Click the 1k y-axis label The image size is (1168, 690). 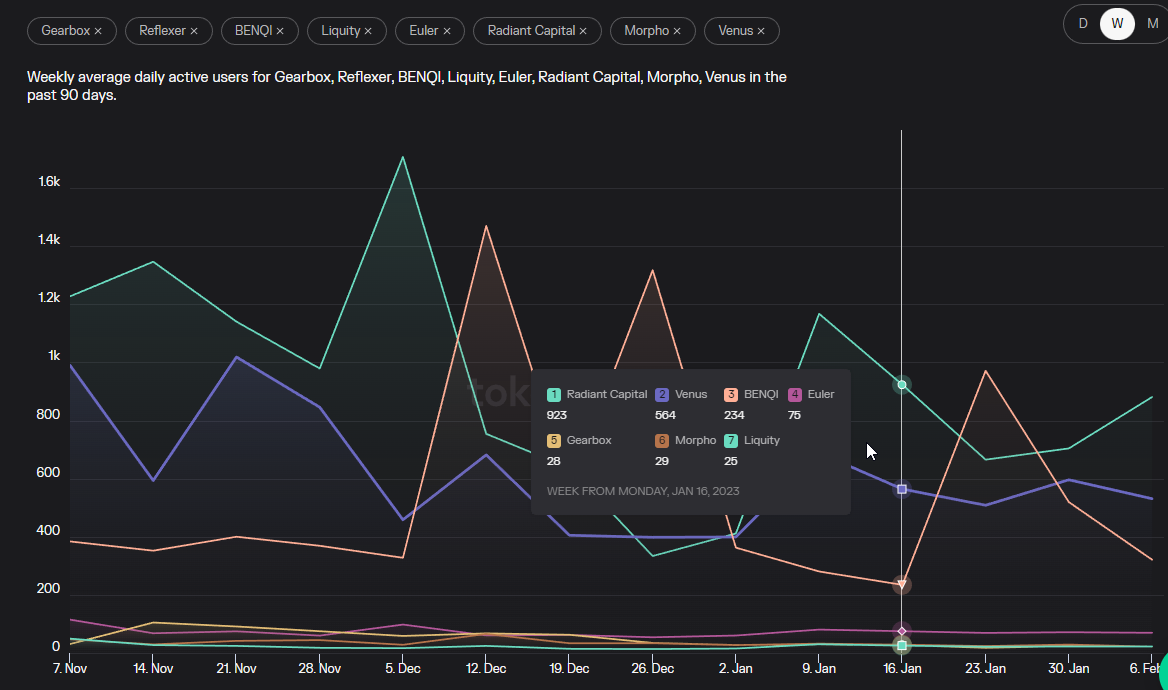[x=54, y=356]
